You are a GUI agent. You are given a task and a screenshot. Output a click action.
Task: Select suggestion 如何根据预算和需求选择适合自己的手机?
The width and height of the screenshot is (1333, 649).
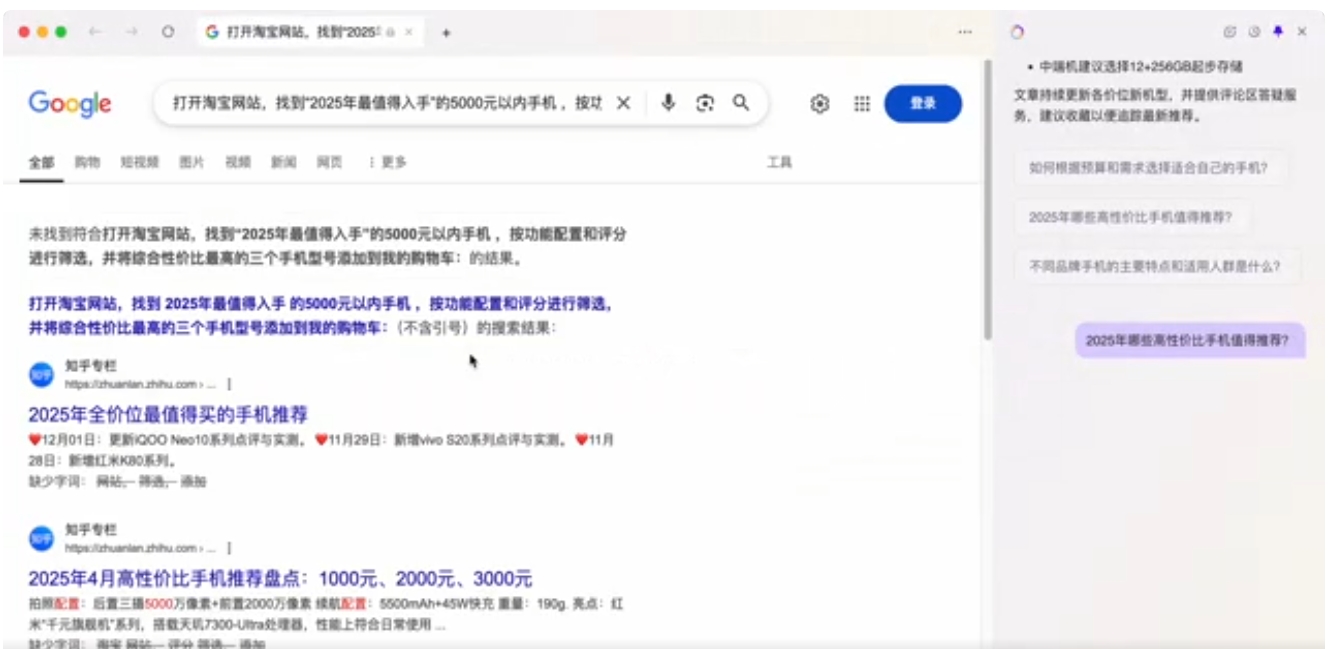(x=1149, y=168)
